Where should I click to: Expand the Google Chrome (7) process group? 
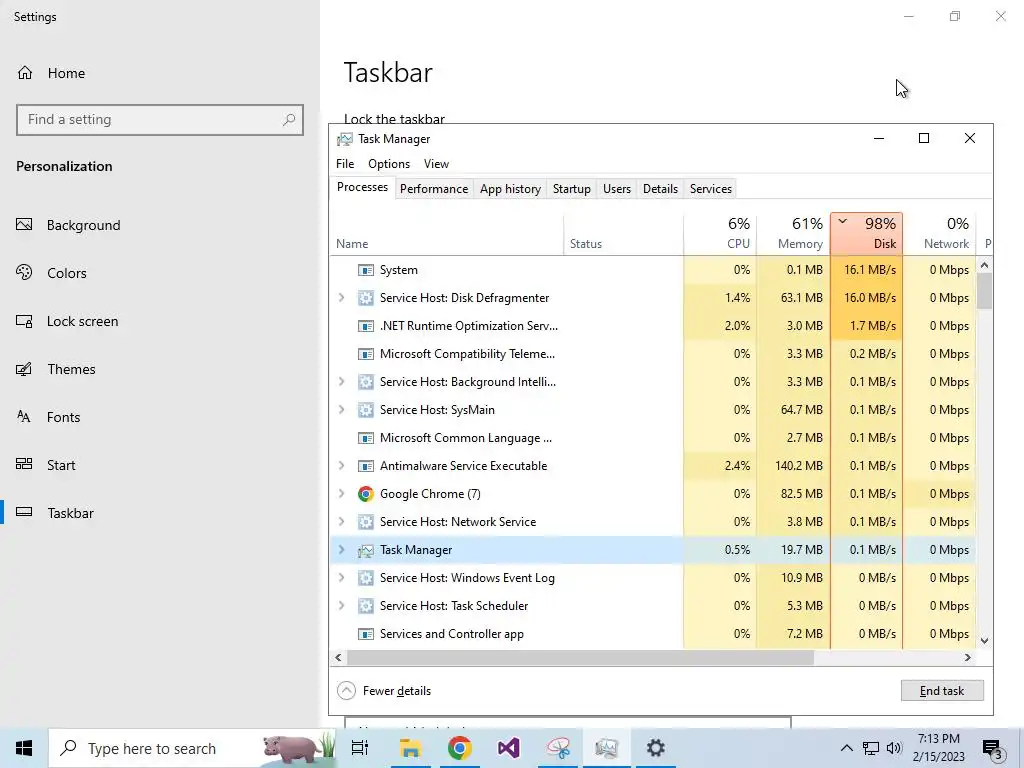pyautogui.click(x=342, y=494)
